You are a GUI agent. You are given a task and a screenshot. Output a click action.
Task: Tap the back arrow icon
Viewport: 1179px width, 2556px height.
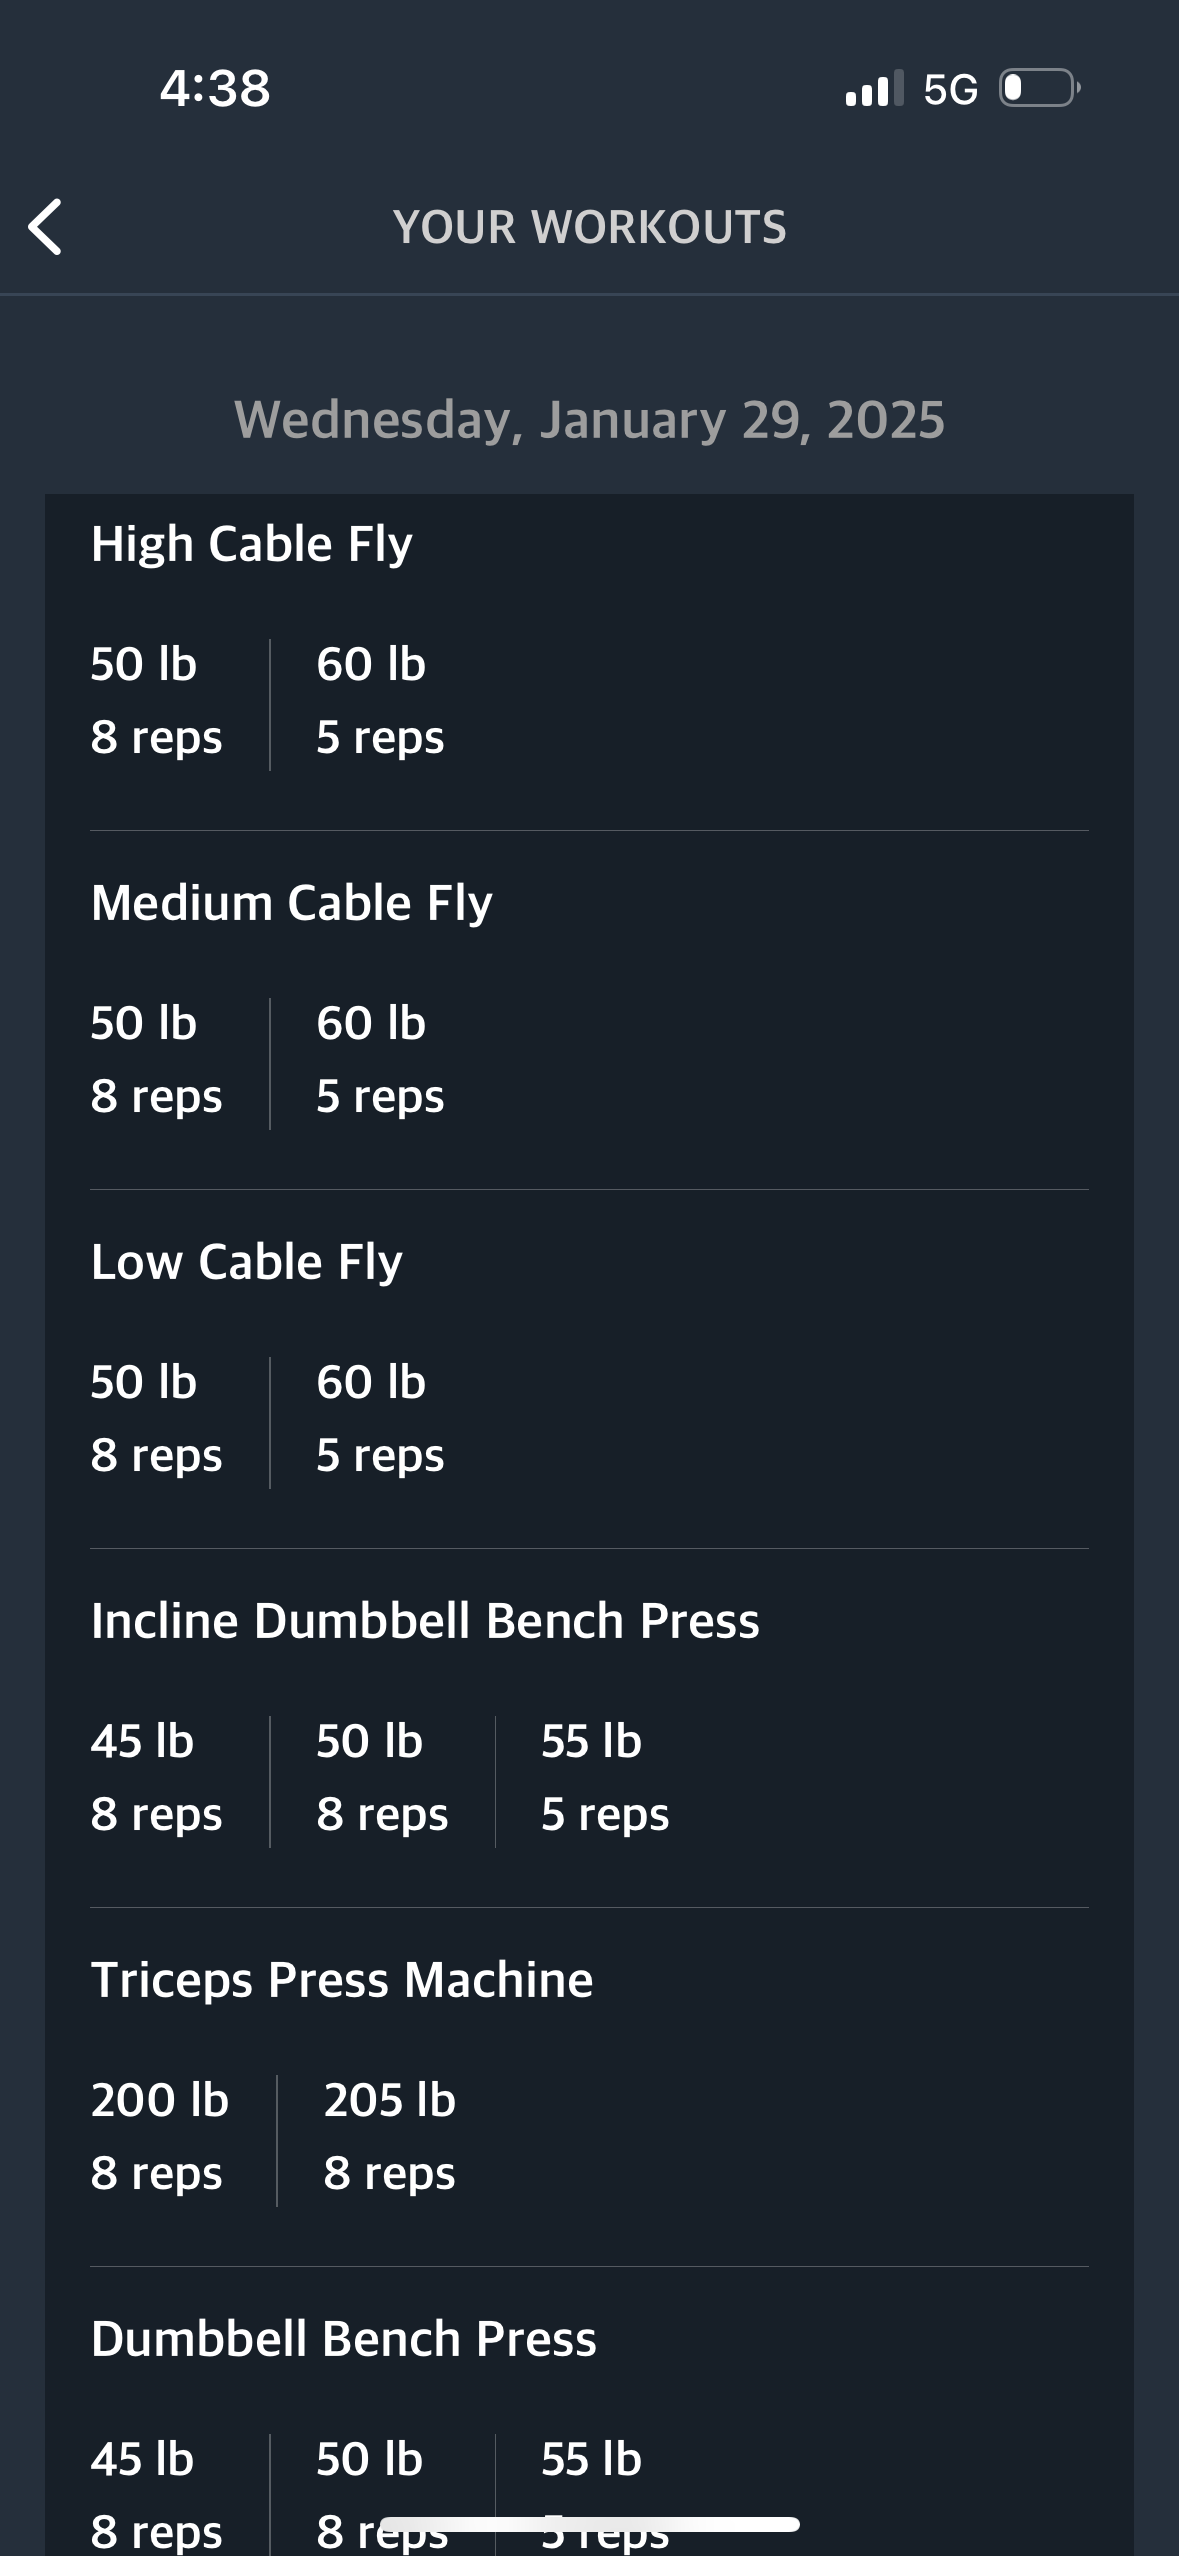click(x=45, y=227)
